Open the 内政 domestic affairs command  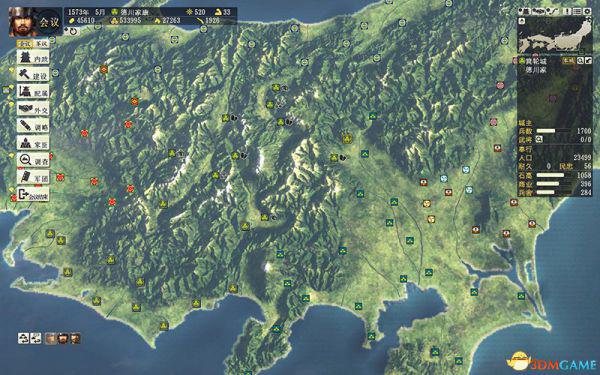tap(33, 57)
